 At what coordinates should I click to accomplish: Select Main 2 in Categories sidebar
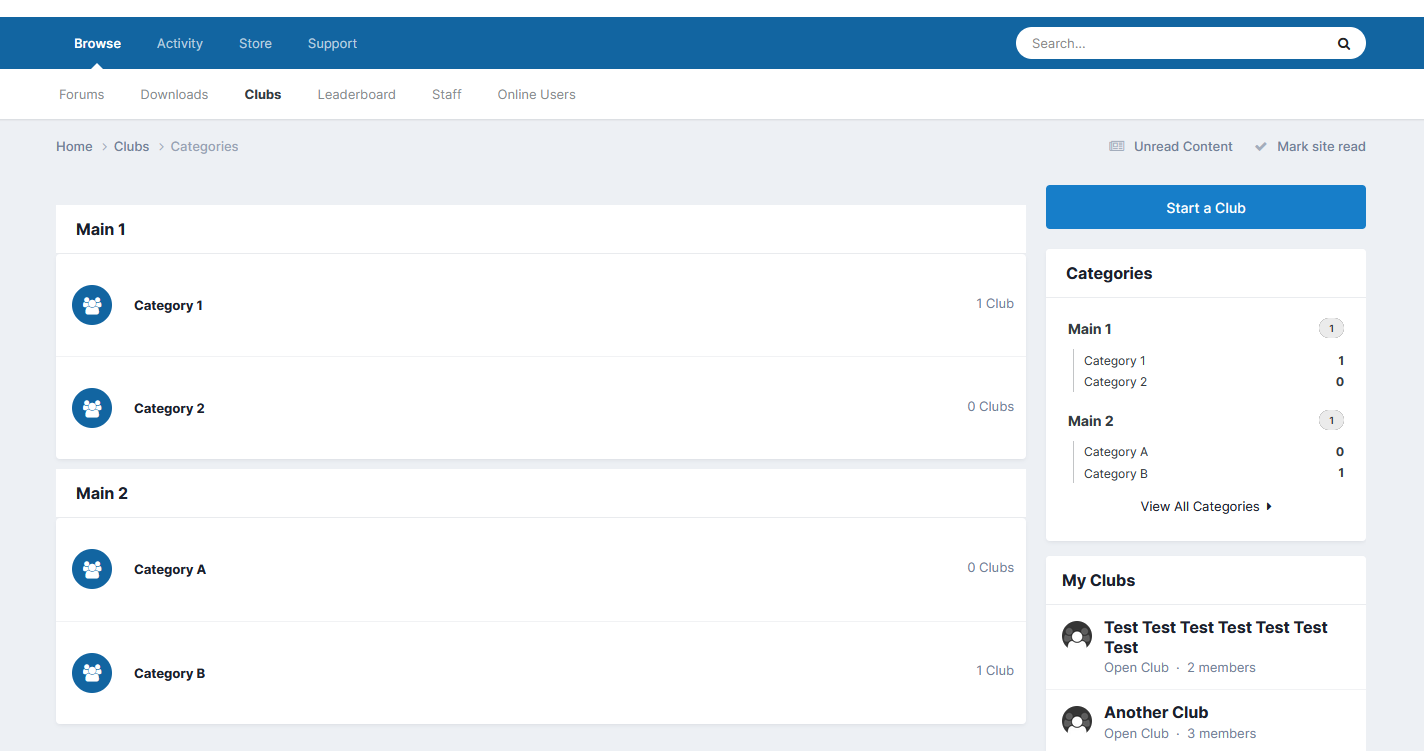pyautogui.click(x=1091, y=421)
